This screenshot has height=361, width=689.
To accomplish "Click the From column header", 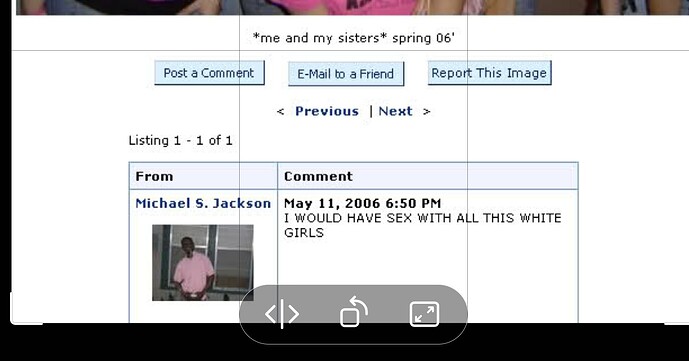I will tap(154, 177).
